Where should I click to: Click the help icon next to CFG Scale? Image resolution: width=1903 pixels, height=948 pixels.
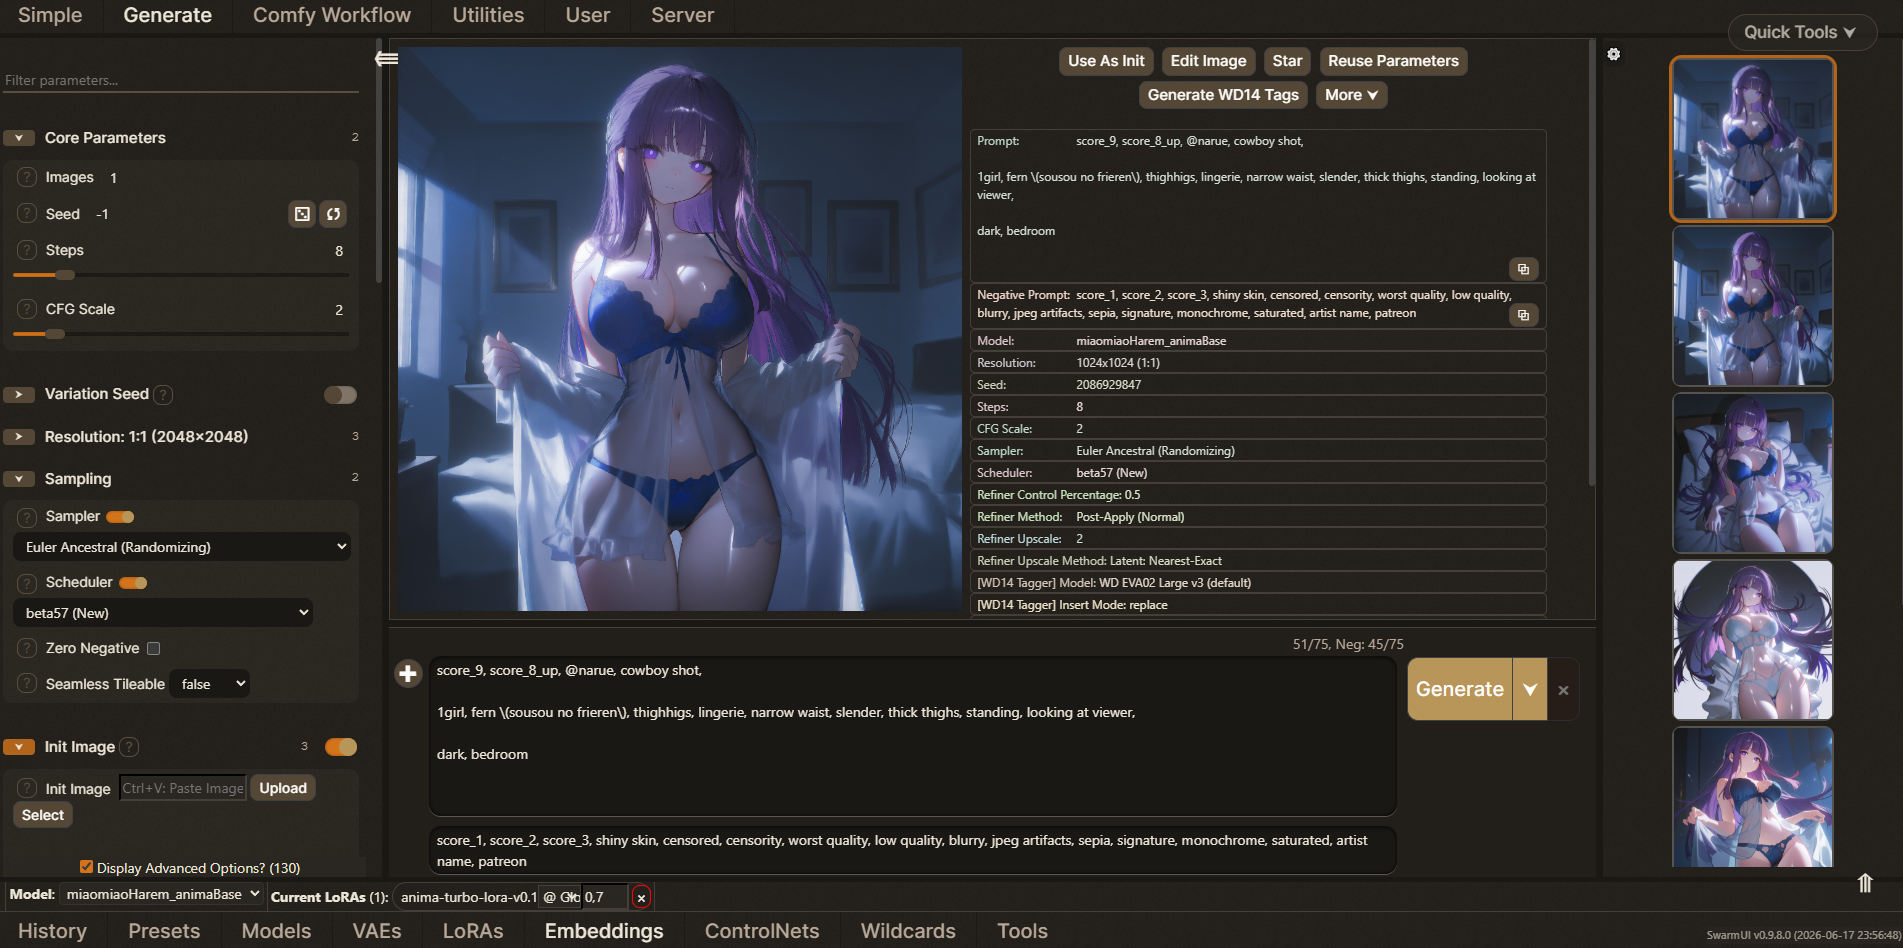pyautogui.click(x=27, y=309)
